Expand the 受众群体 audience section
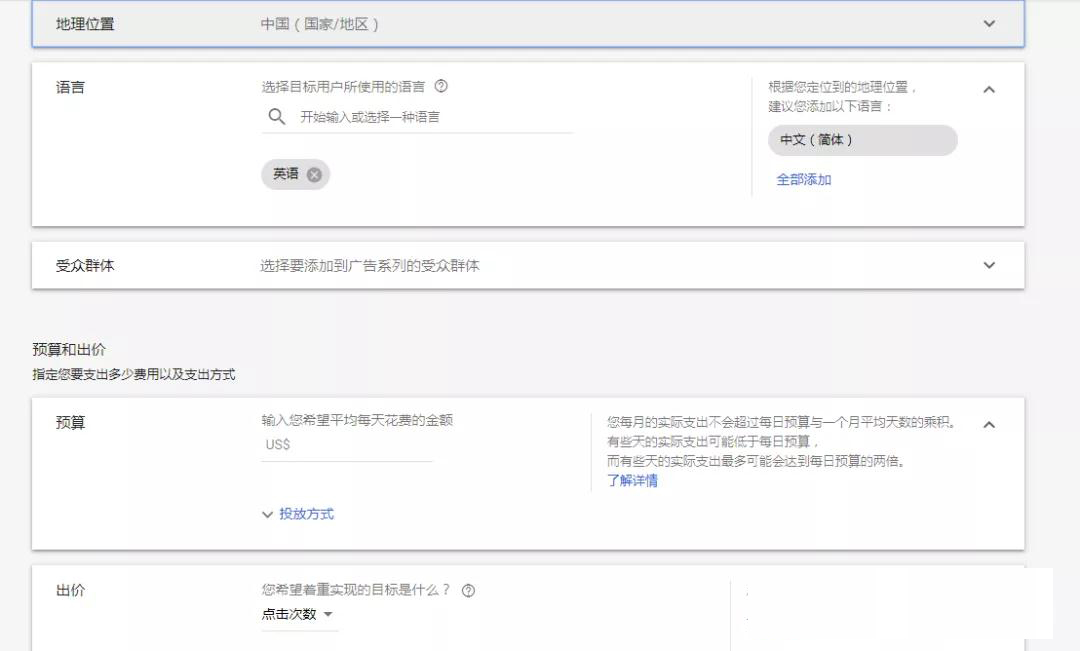 click(x=989, y=265)
